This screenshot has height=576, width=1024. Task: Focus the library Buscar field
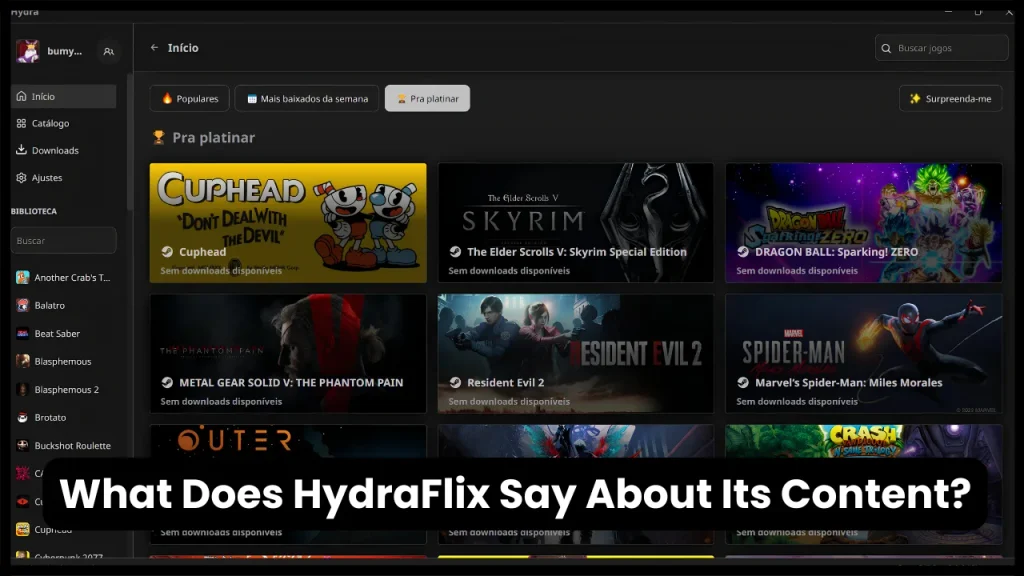click(63, 240)
